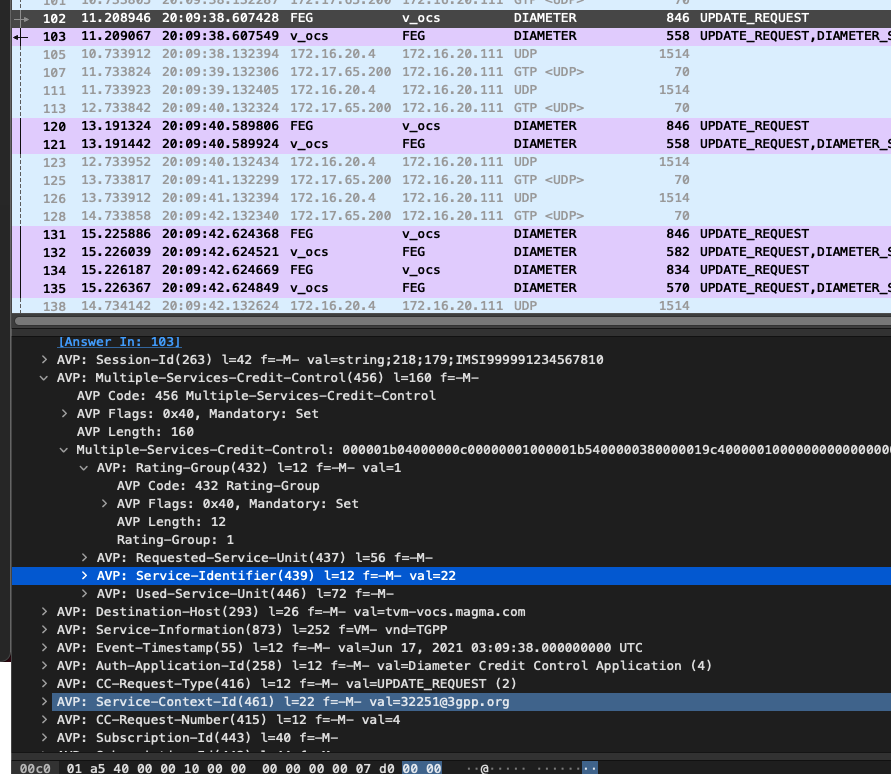
Task: Select the Destination-Host(293) AVP row
Action: 290,612
